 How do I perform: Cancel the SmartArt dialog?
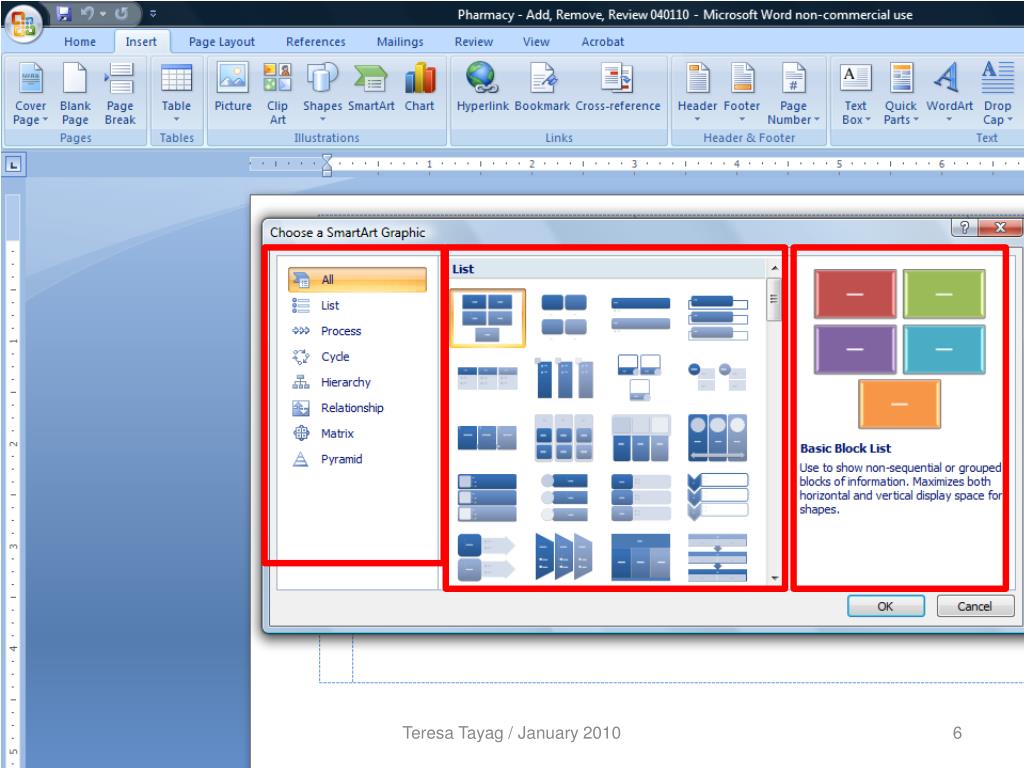click(974, 606)
